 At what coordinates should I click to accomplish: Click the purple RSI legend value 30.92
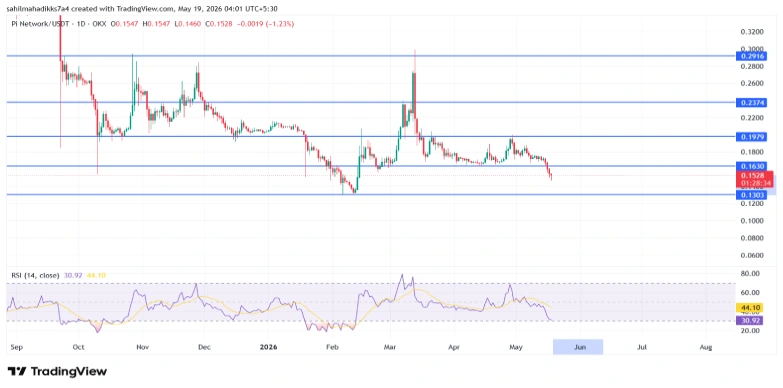pos(74,275)
